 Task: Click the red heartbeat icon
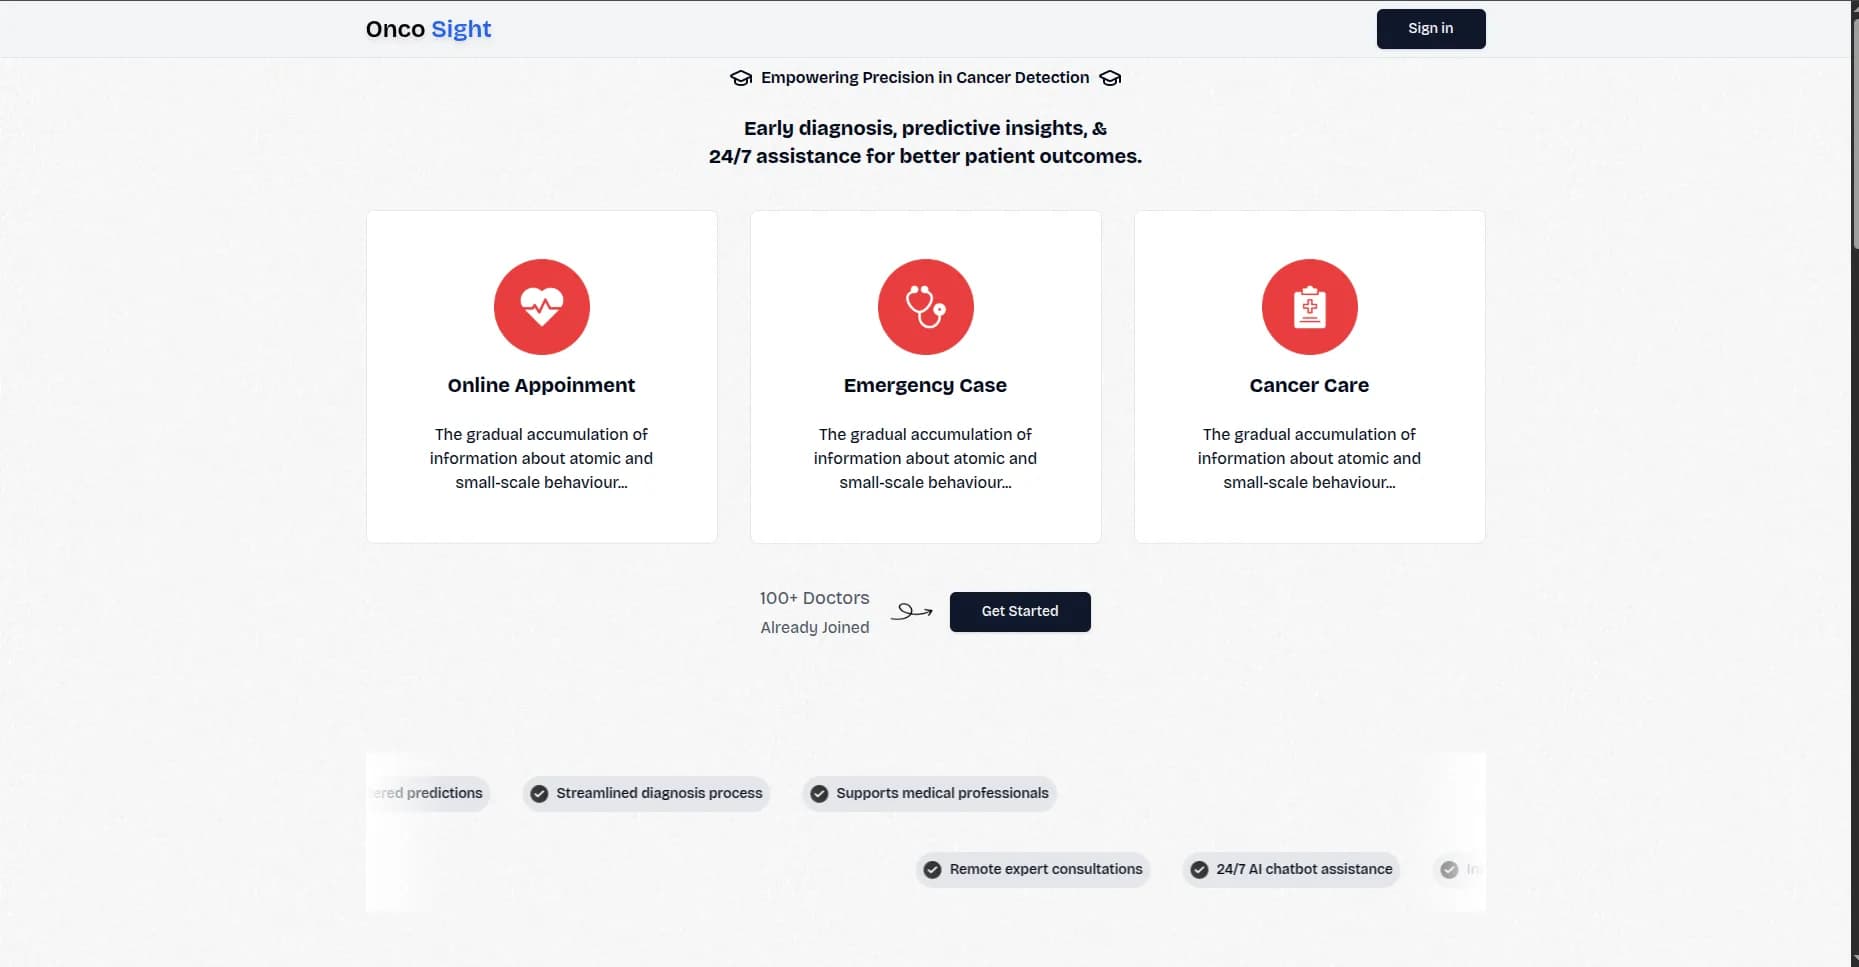[x=541, y=307]
